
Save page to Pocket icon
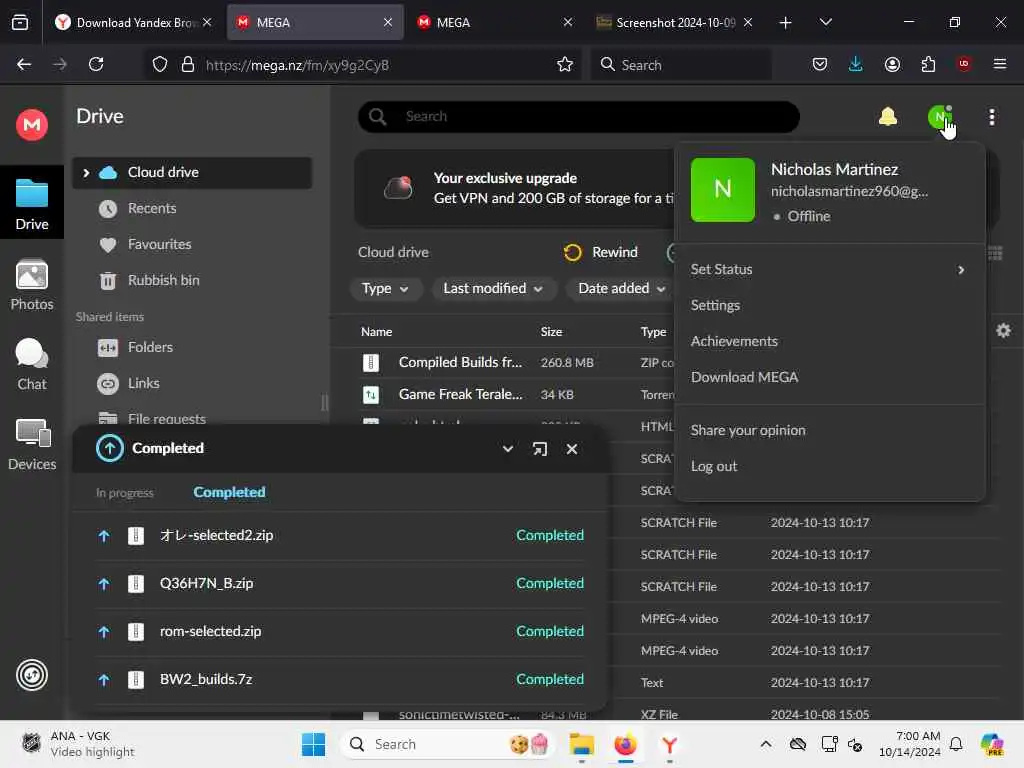click(820, 64)
